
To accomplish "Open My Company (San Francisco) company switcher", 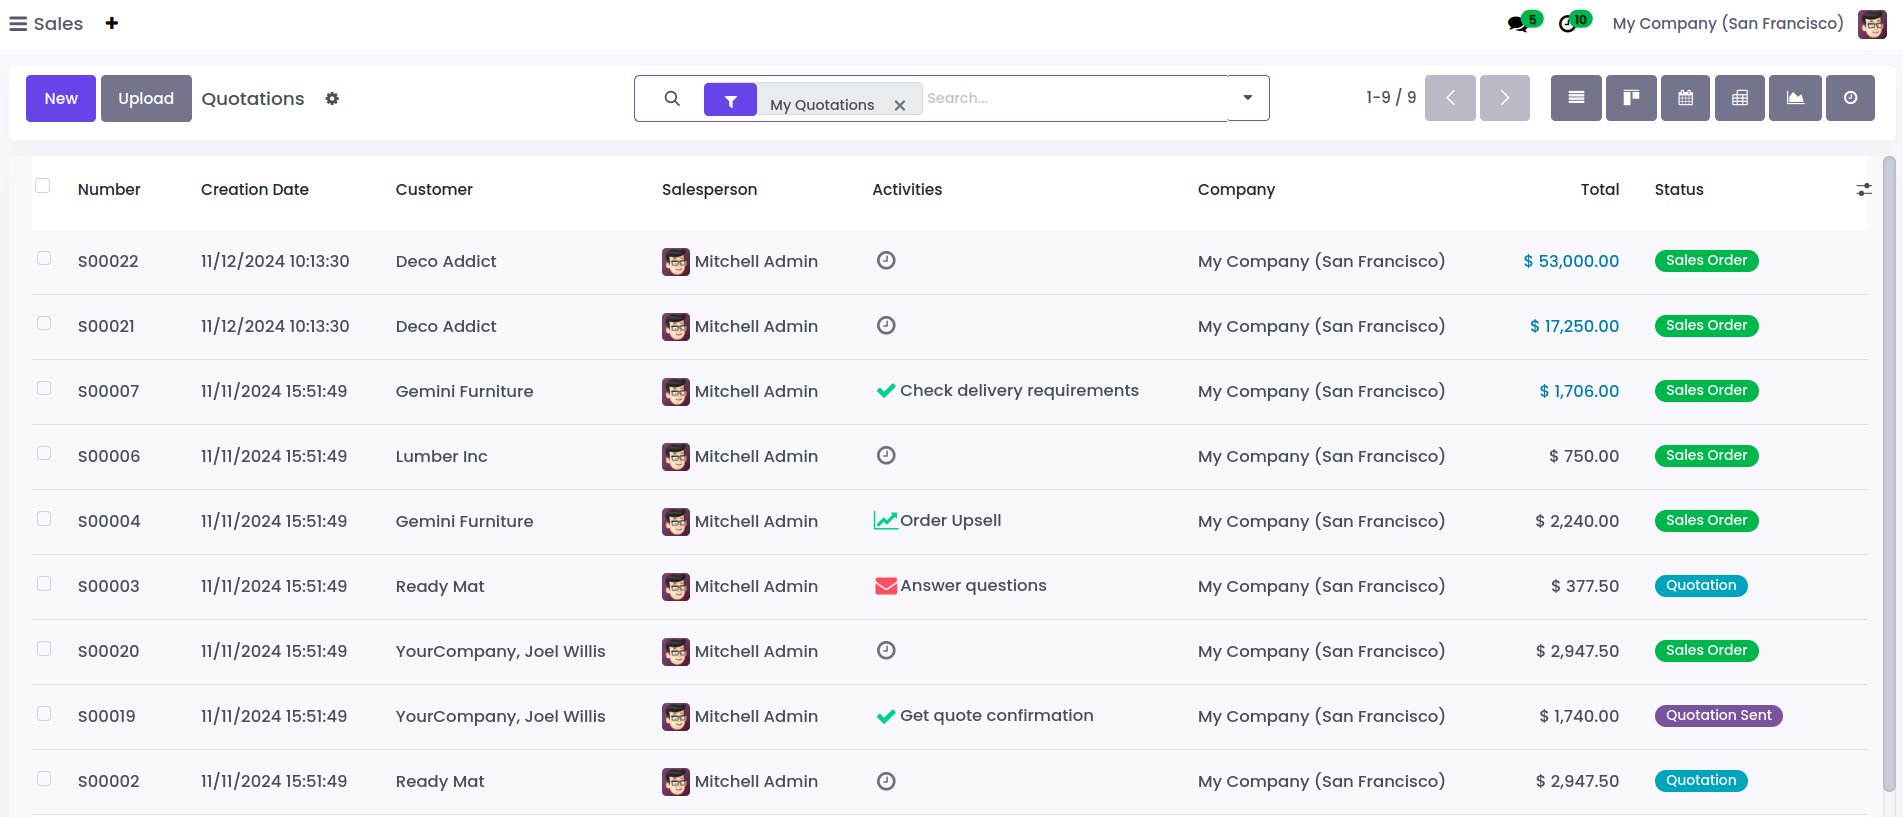I will point(1727,23).
